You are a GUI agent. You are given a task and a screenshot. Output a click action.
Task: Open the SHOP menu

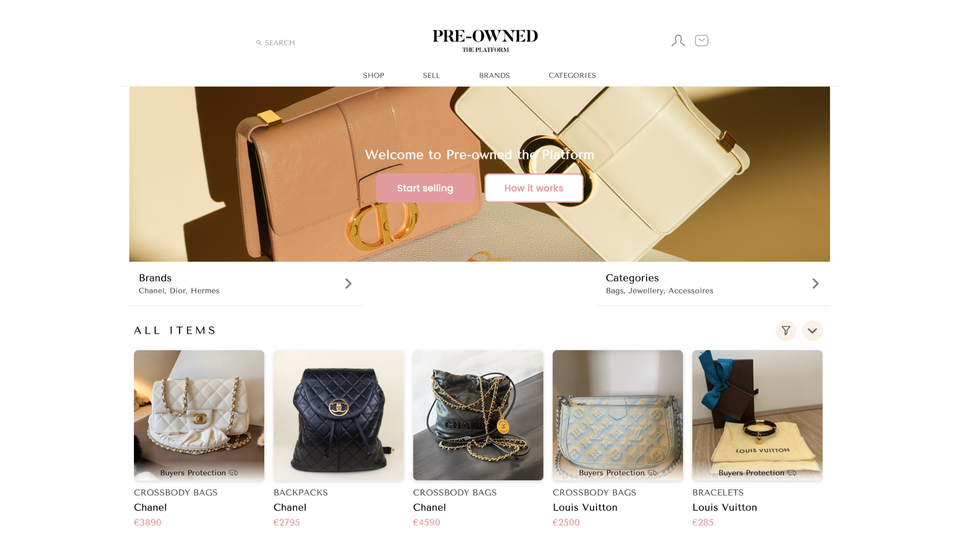point(373,75)
